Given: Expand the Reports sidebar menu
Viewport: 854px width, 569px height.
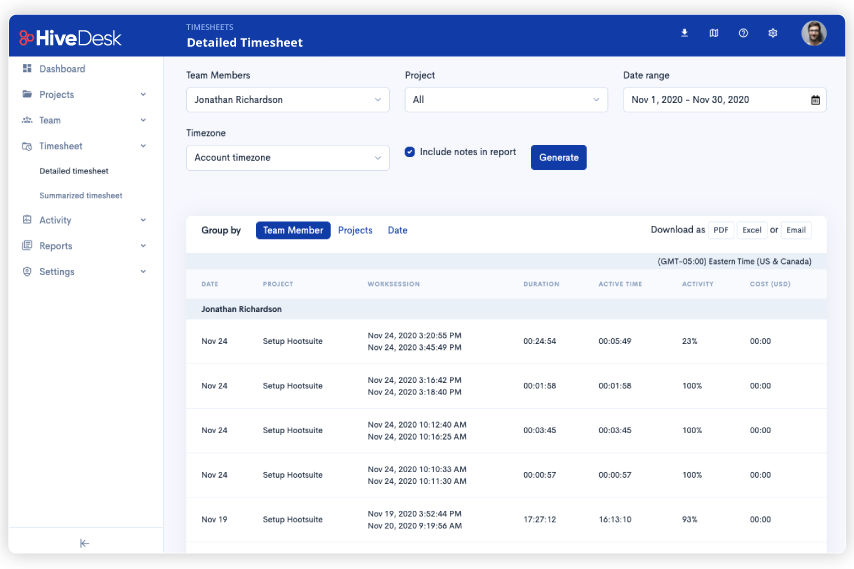Looking at the screenshot, I should 84,246.
